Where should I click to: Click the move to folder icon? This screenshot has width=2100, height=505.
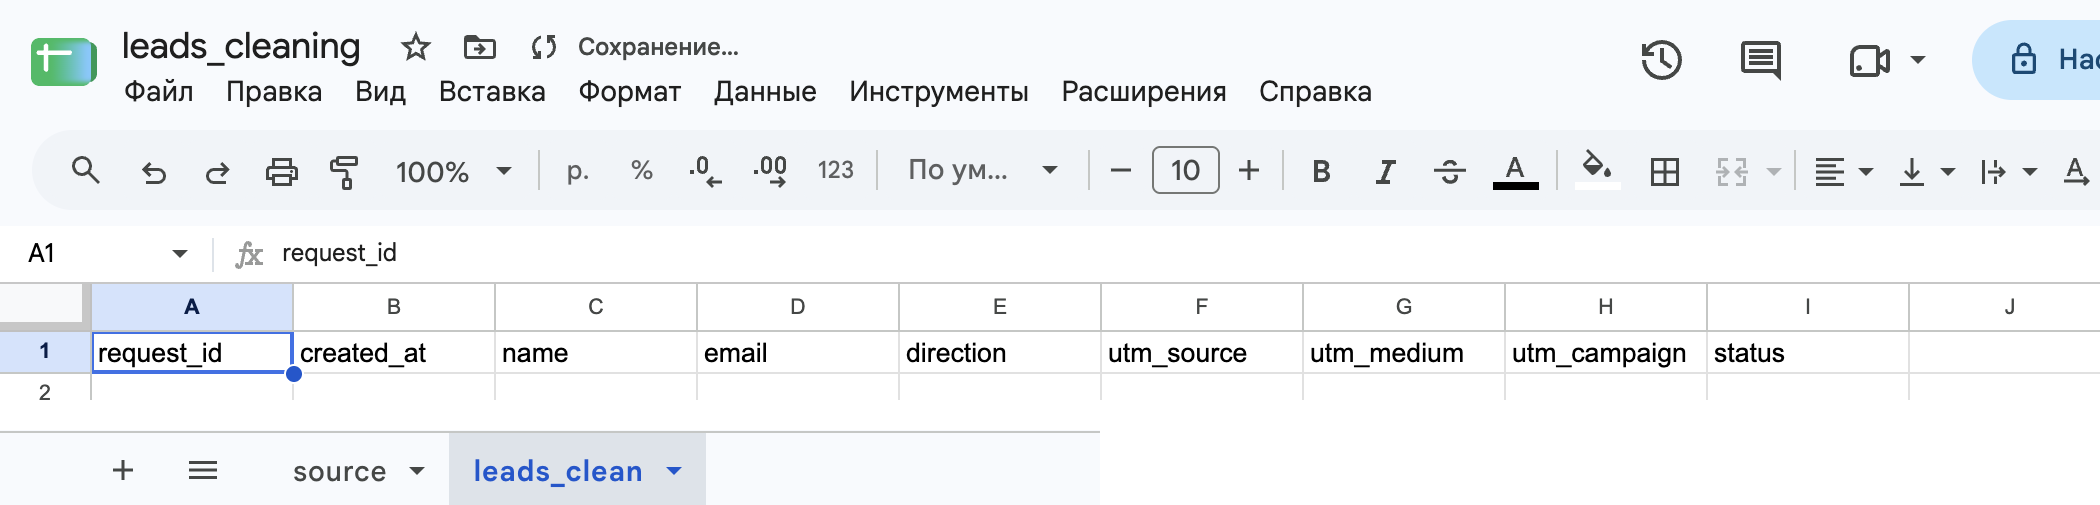pos(480,47)
